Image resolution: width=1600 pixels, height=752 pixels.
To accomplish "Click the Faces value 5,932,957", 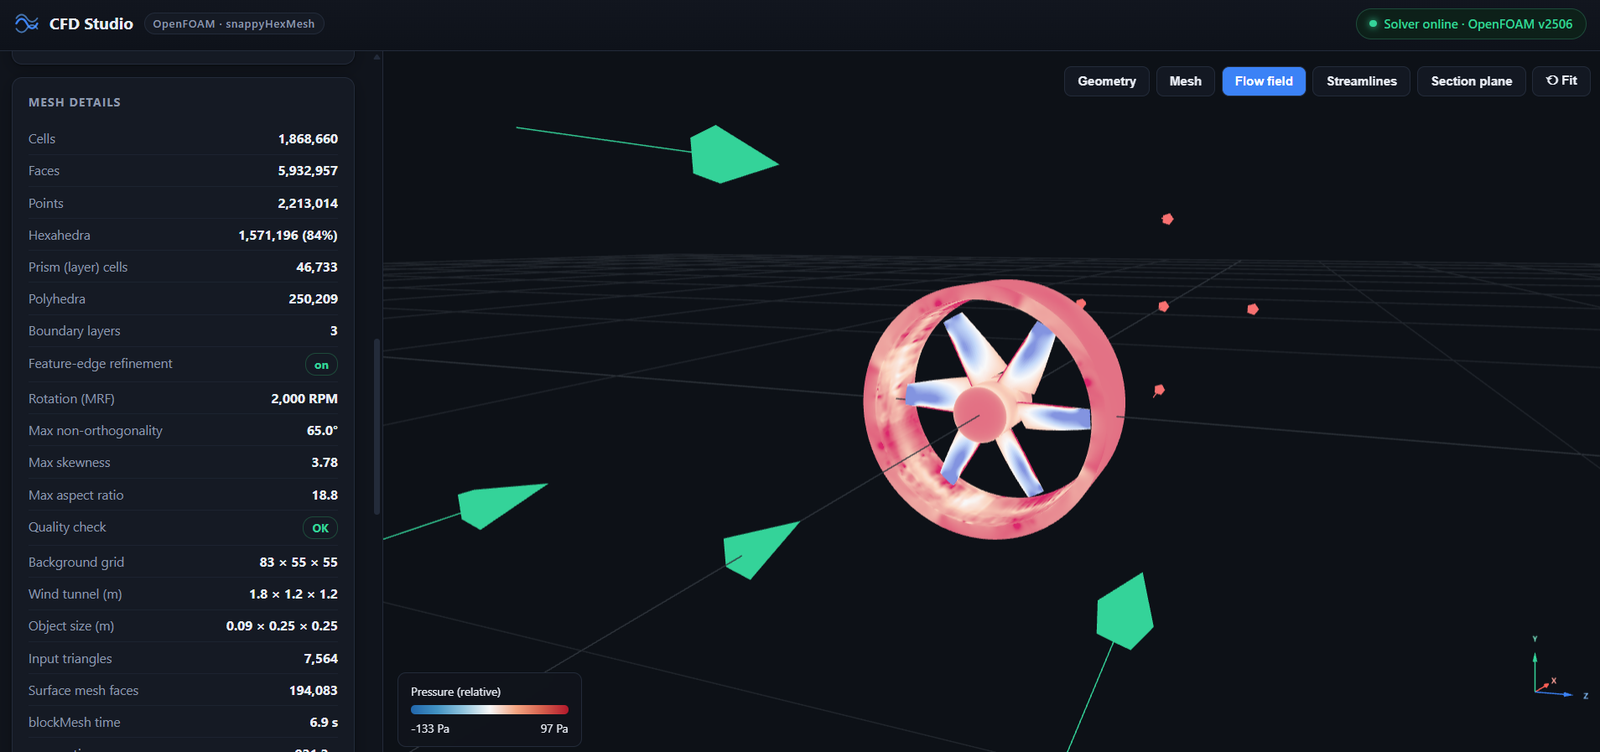I will pyautogui.click(x=308, y=171).
